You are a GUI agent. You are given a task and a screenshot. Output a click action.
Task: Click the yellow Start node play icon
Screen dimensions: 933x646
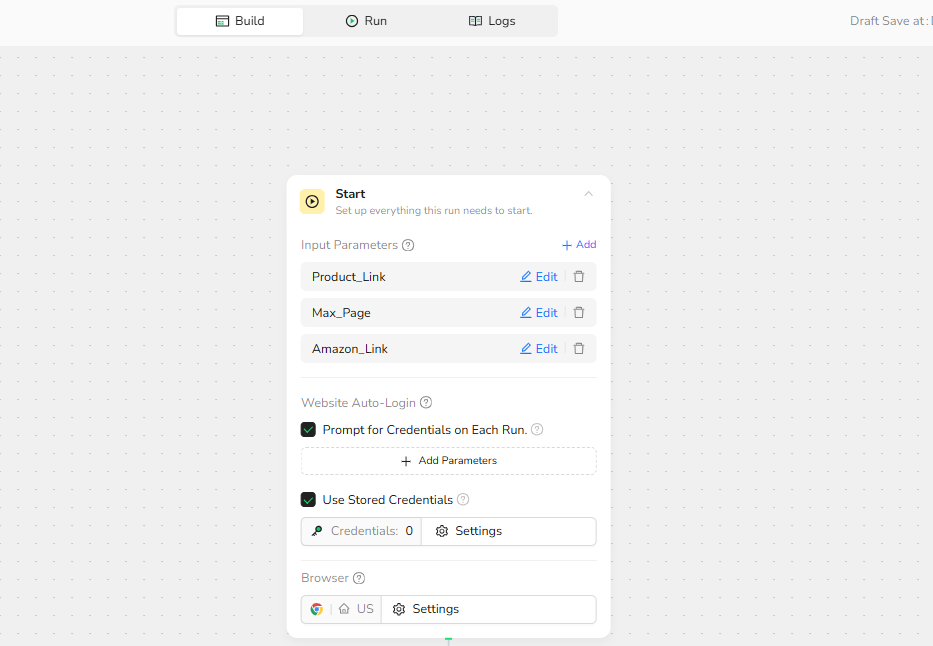(312, 202)
